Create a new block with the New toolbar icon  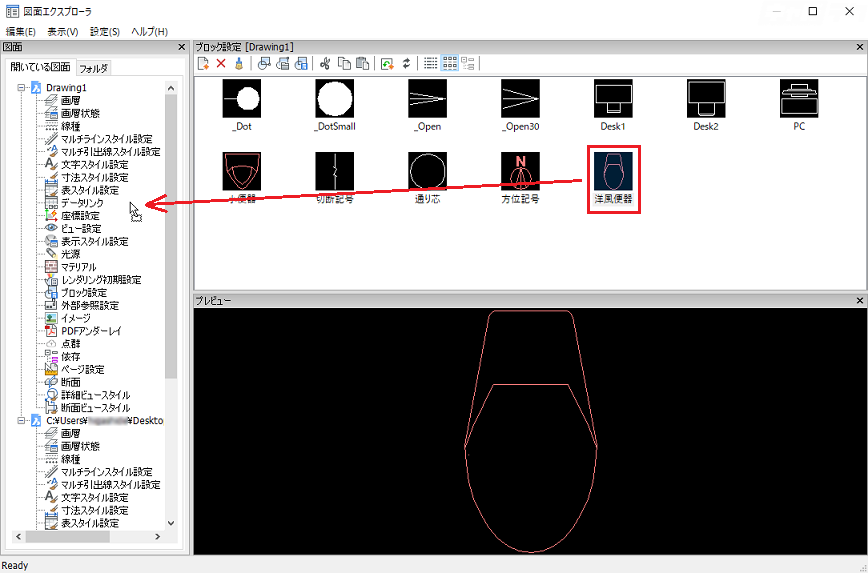(x=204, y=64)
